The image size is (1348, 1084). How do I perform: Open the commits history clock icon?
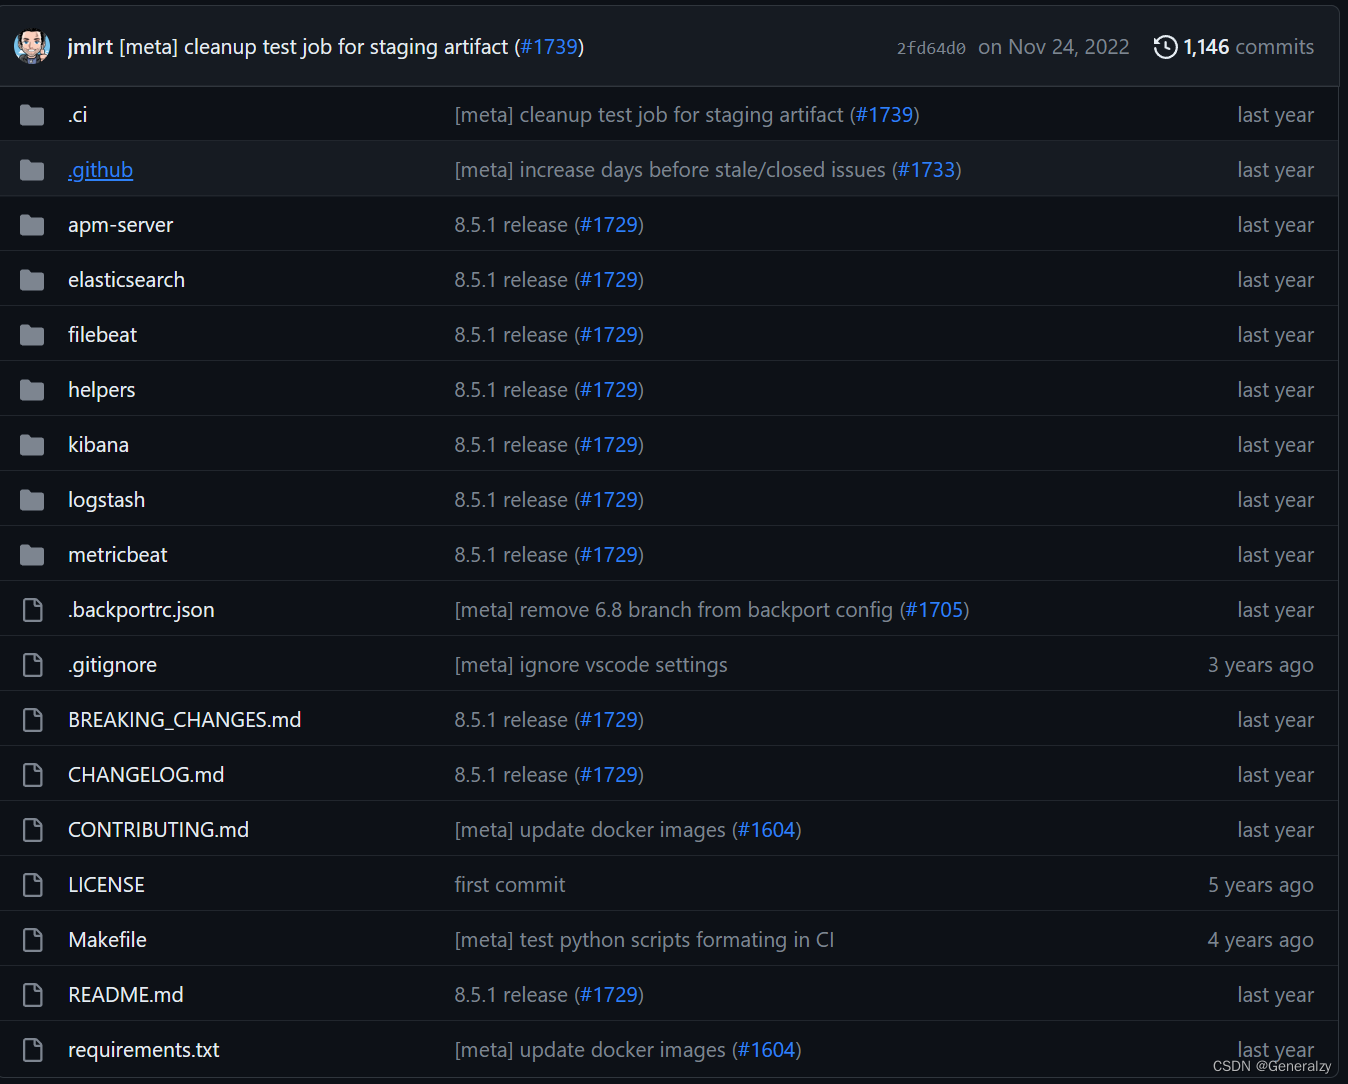[1165, 47]
